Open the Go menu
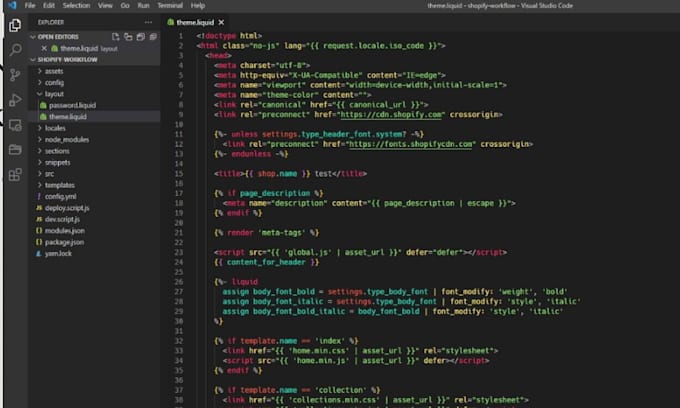The image size is (680, 408). (125, 6)
